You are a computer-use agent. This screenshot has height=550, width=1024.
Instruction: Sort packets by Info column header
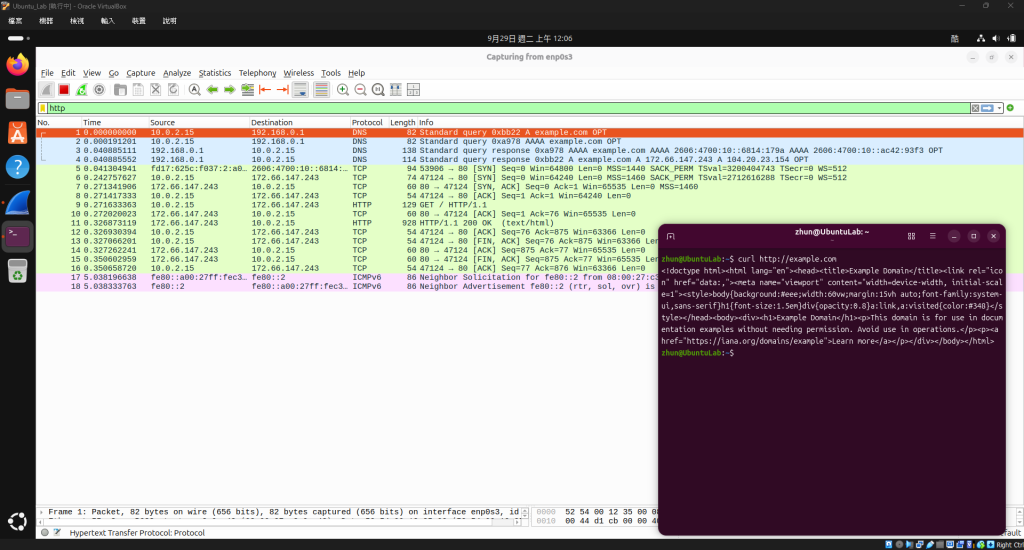[718, 123]
